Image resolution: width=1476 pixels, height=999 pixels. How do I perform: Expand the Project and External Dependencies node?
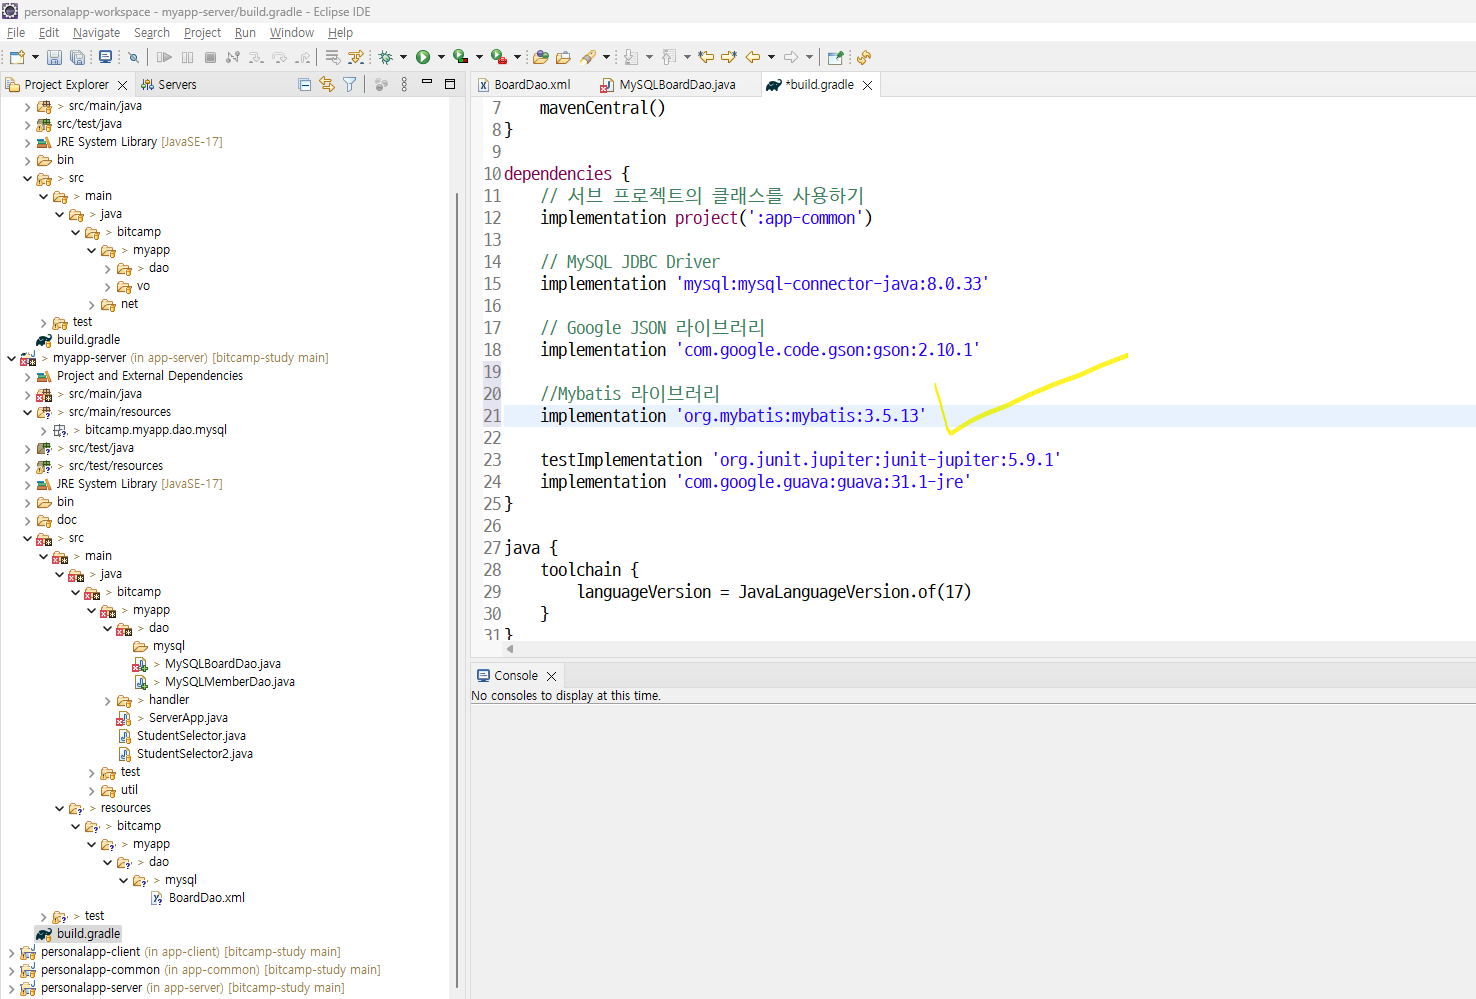pyautogui.click(x=27, y=377)
